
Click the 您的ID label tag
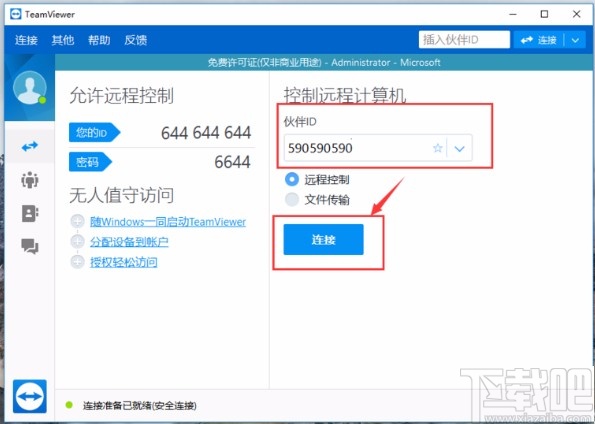94,132
